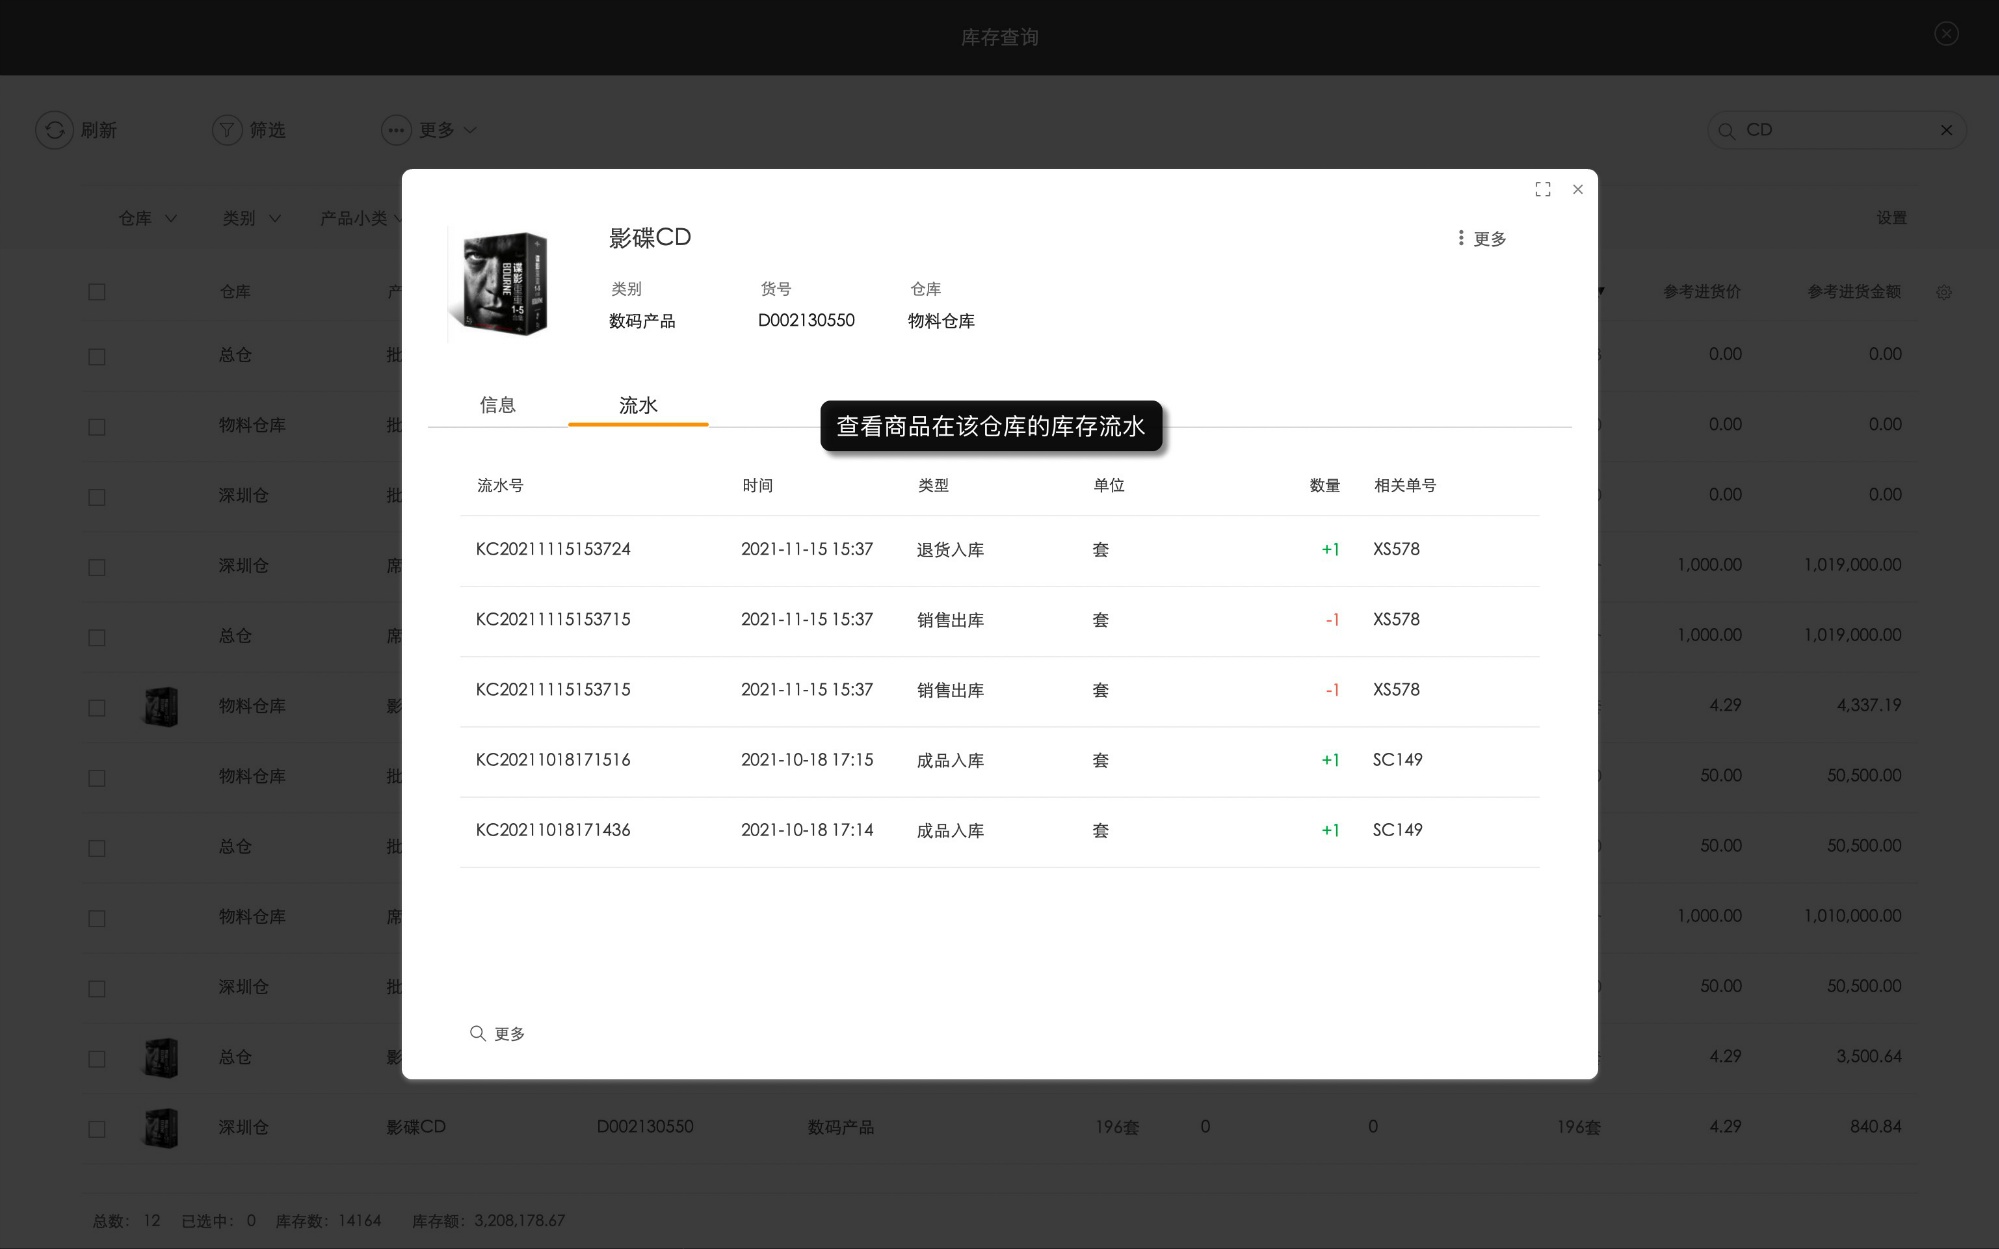
Task: Select the checkbox on the 深圳仓 bottom row
Action: point(97,1128)
